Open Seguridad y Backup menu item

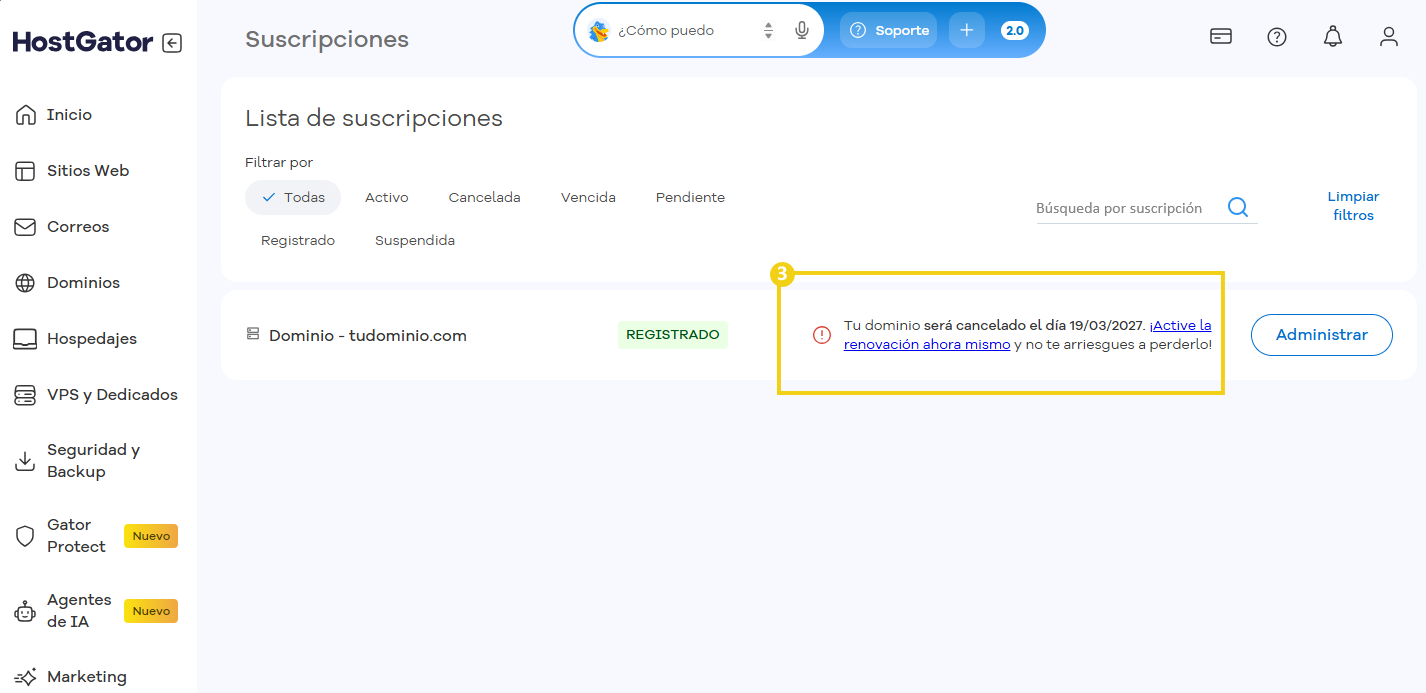pyautogui.click(x=93, y=461)
